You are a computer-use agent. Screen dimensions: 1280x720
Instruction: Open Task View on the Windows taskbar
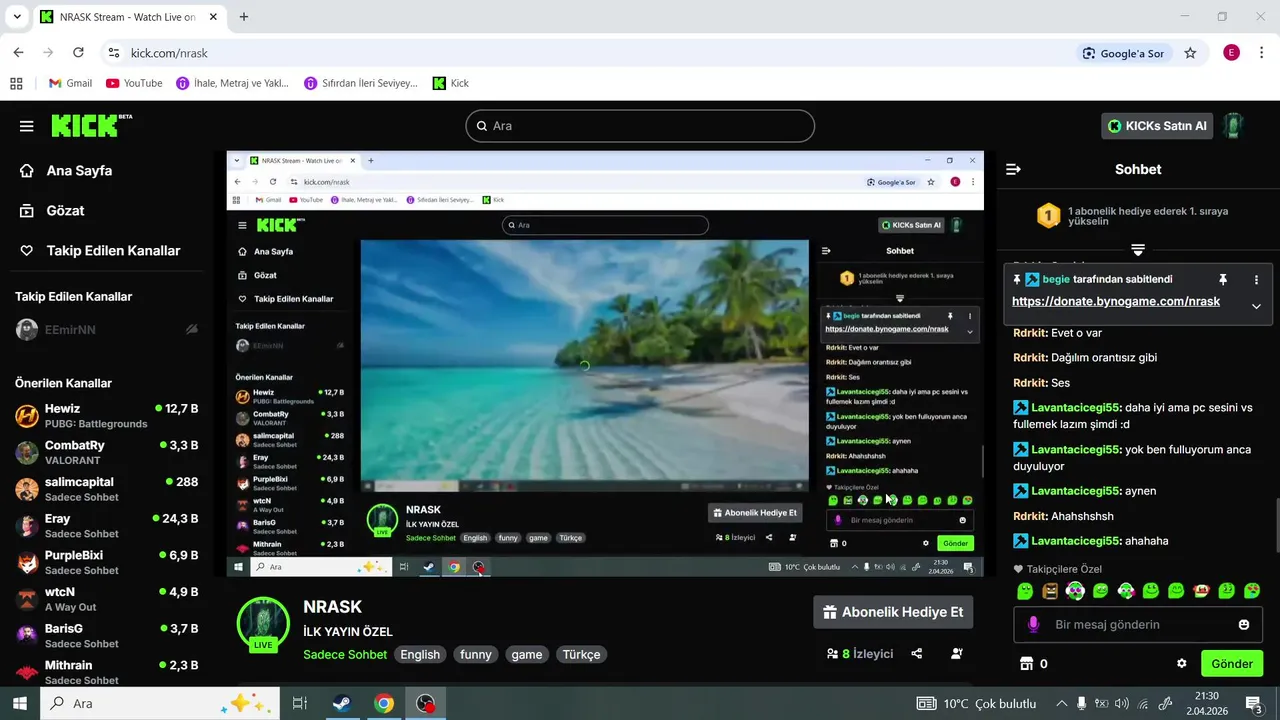click(299, 703)
